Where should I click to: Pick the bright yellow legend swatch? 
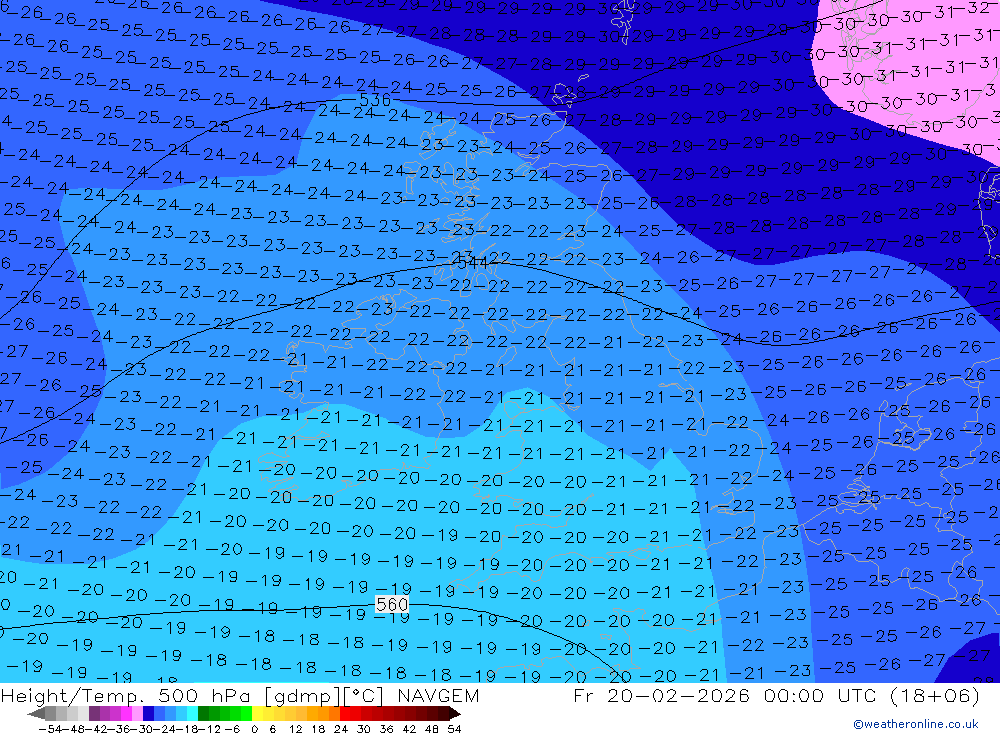pos(257,713)
